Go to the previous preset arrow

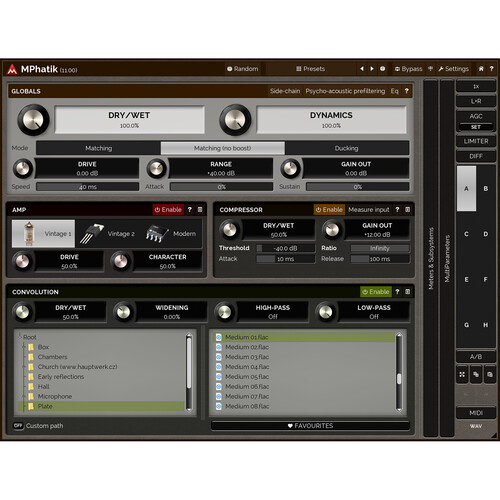pyautogui.click(x=362, y=69)
